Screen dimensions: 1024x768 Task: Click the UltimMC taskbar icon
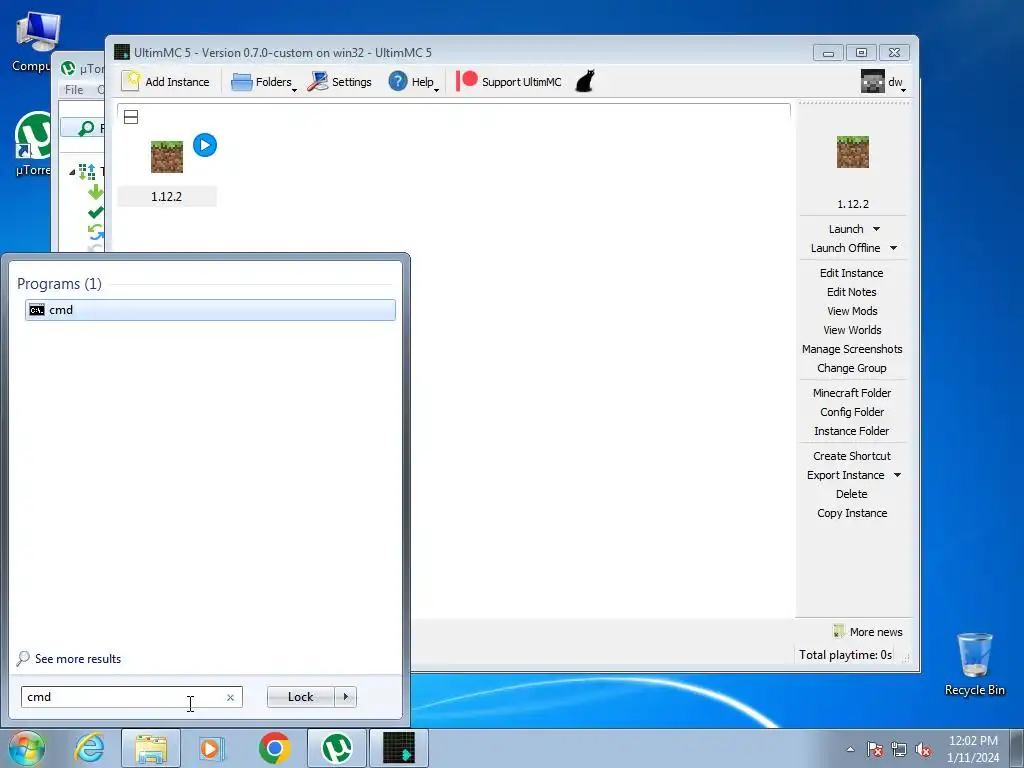[x=399, y=748]
